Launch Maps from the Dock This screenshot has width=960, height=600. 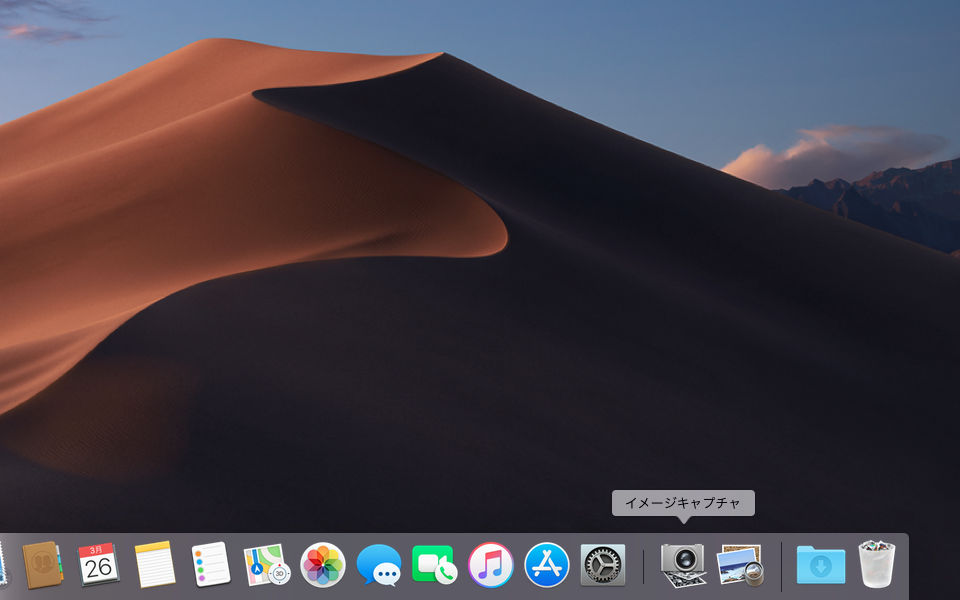pyautogui.click(x=266, y=564)
